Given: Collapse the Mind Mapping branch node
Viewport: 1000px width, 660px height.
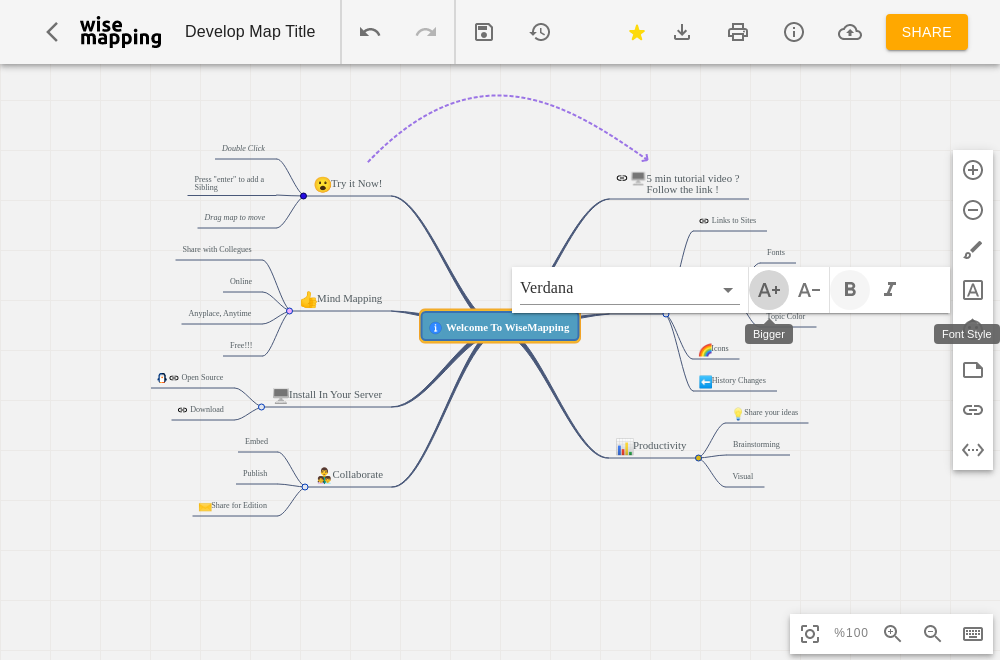Looking at the screenshot, I should pyautogui.click(x=290, y=311).
